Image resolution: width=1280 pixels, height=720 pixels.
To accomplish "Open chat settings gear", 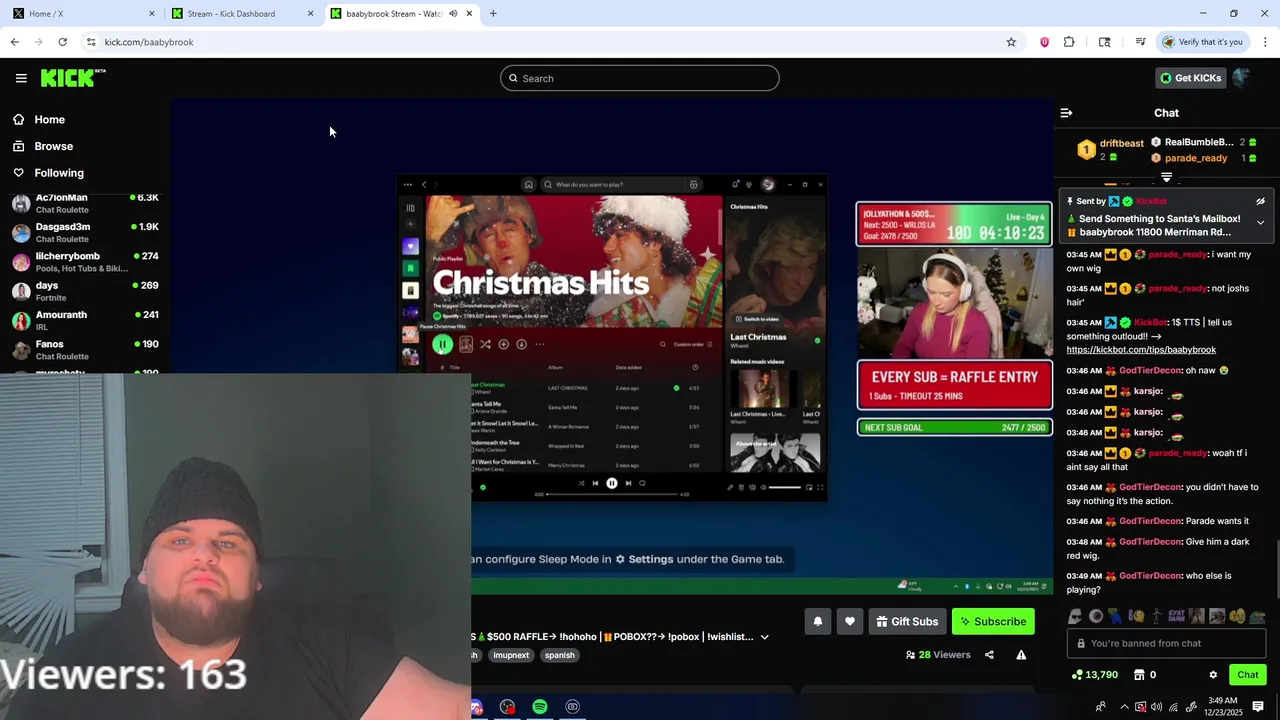I will tap(1213, 675).
